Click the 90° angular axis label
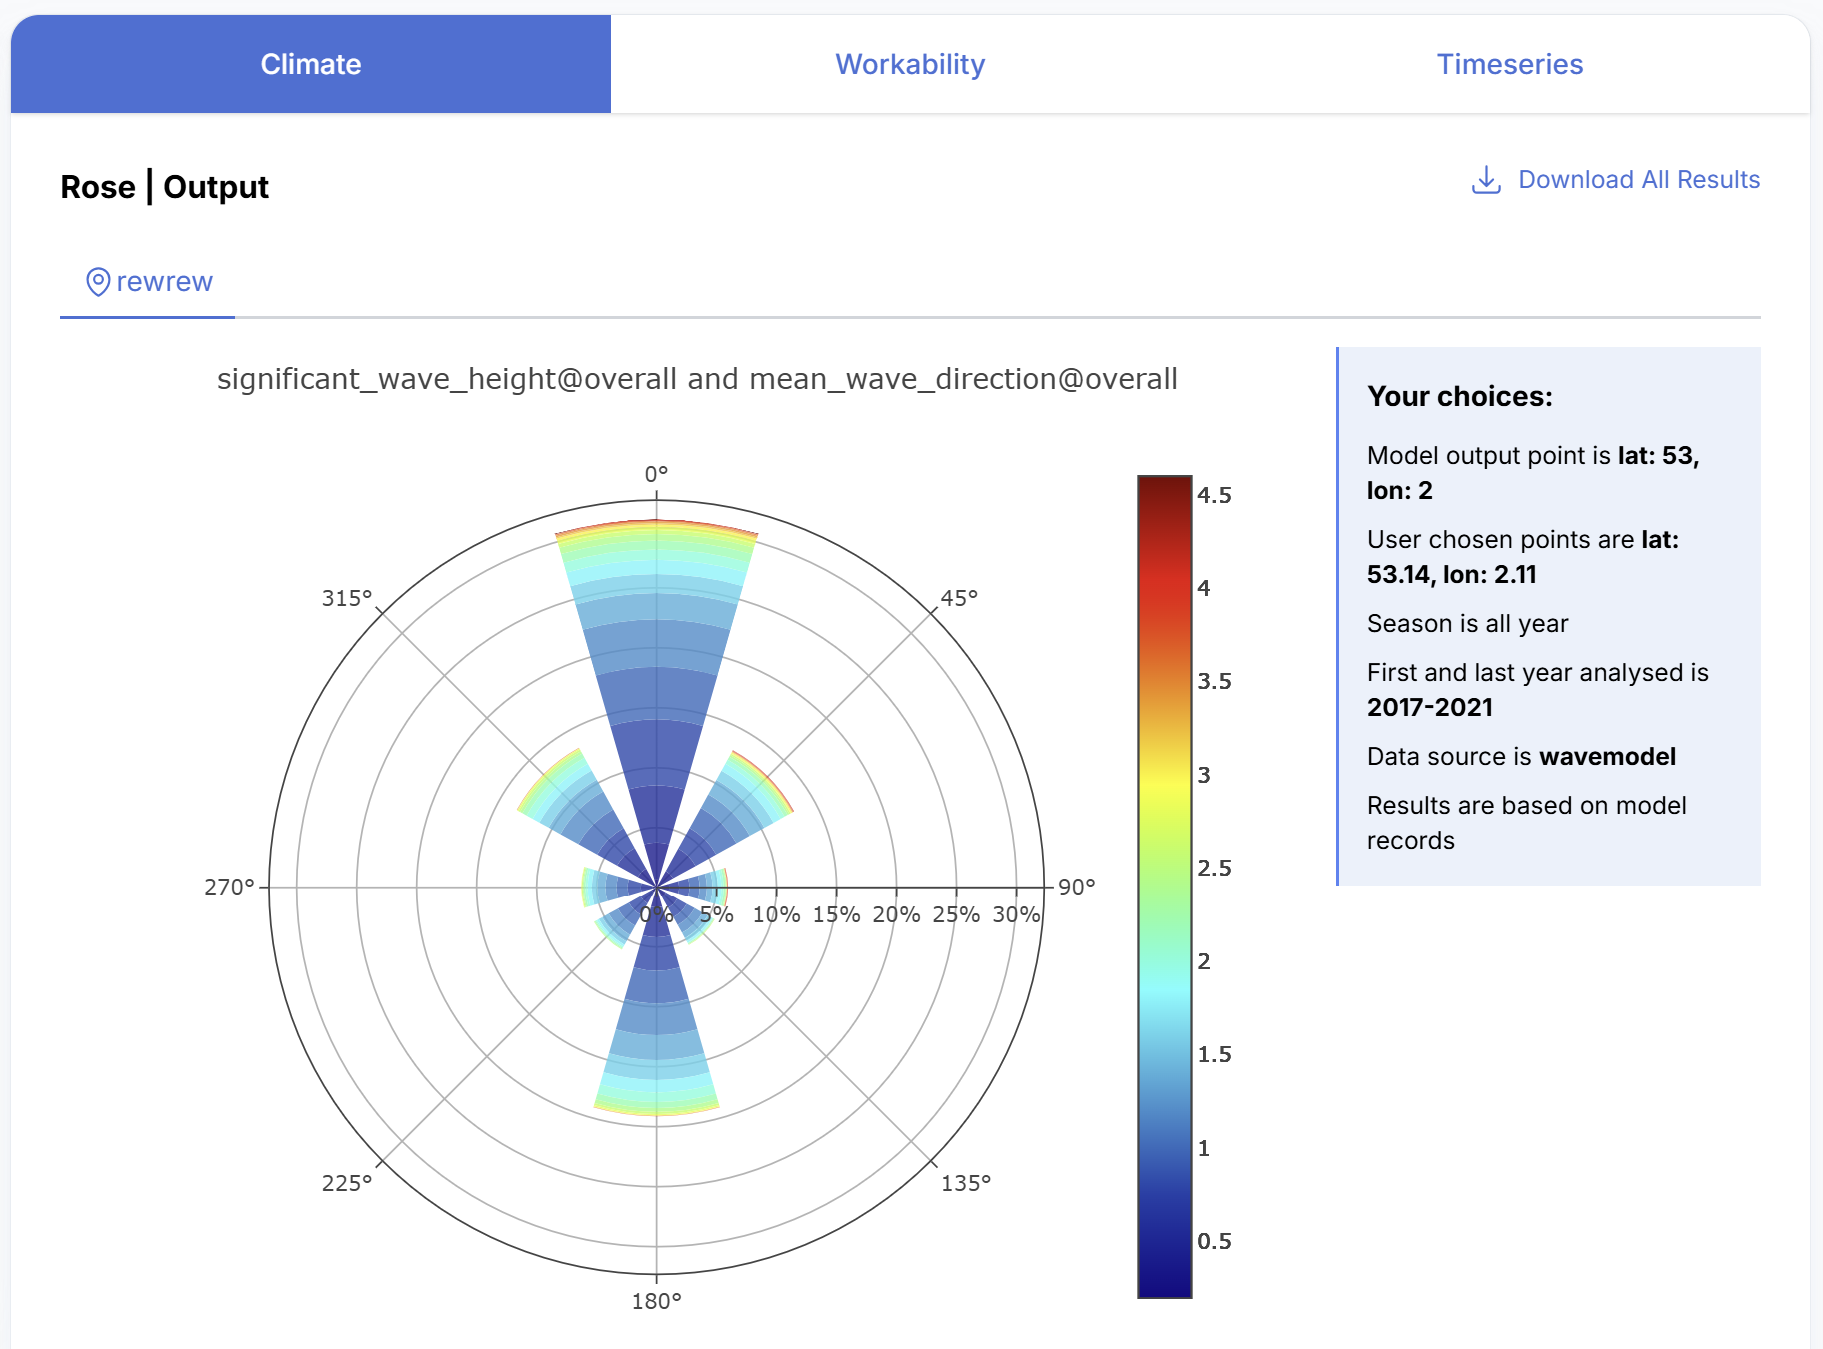1823x1349 pixels. [x=1077, y=887]
